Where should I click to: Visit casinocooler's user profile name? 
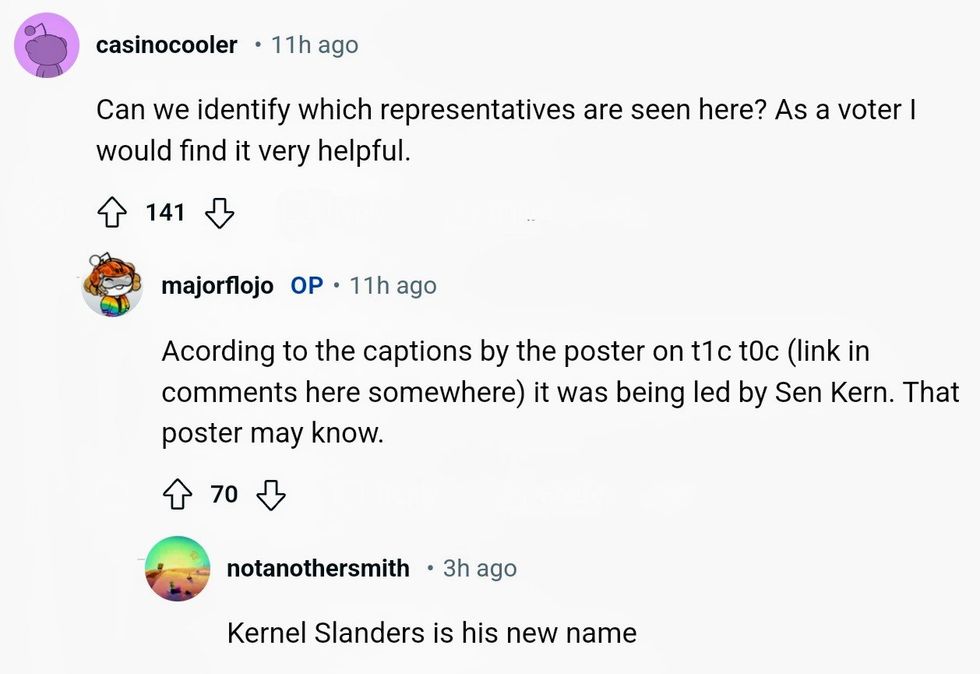(167, 45)
